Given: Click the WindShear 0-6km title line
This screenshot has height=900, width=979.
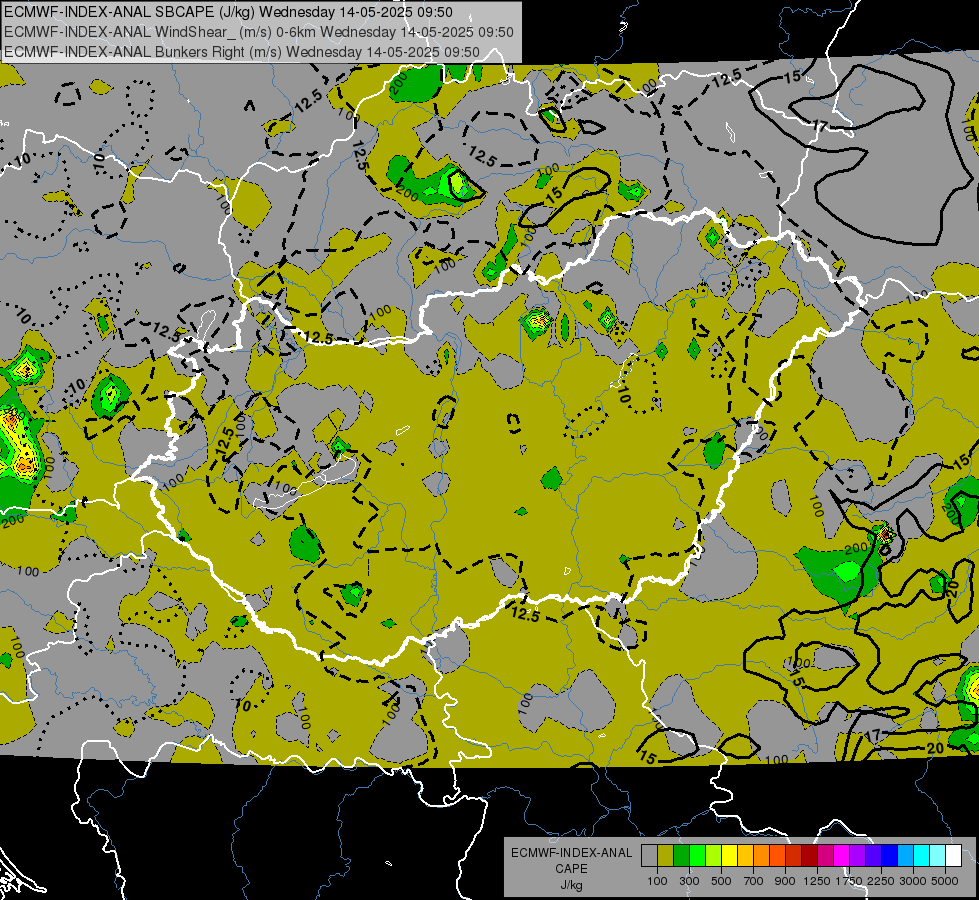Looking at the screenshot, I should [x=258, y=32].
